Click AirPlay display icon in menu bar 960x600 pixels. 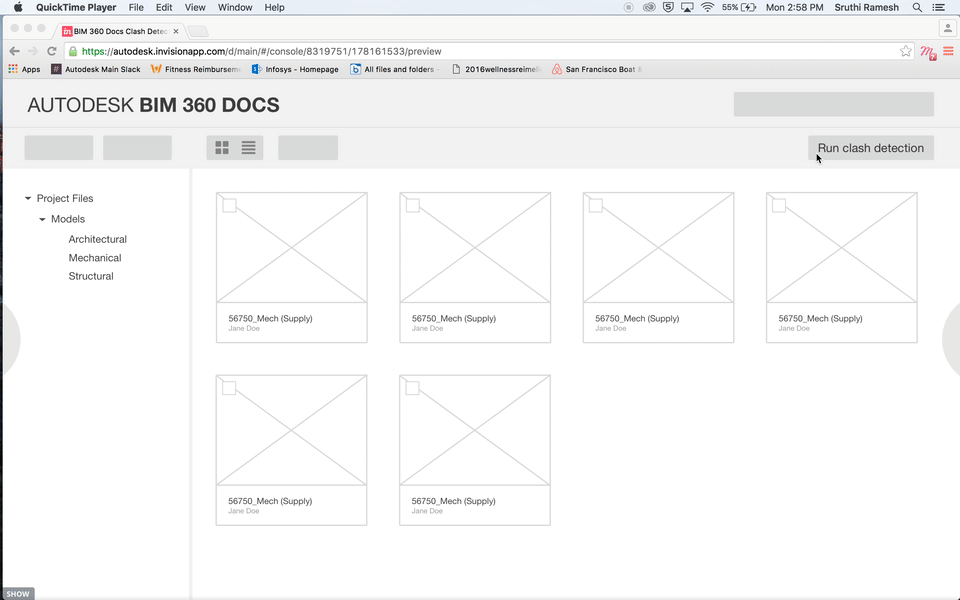coord(688,7)
